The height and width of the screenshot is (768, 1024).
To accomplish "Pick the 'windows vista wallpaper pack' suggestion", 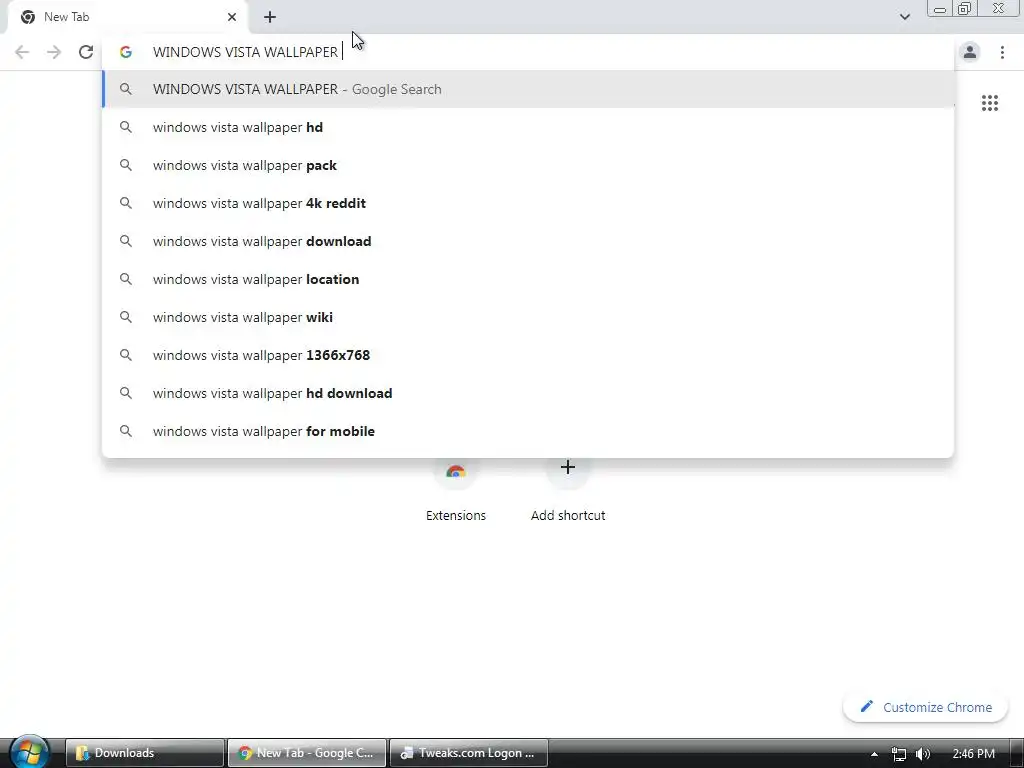I will coord(528,165).
